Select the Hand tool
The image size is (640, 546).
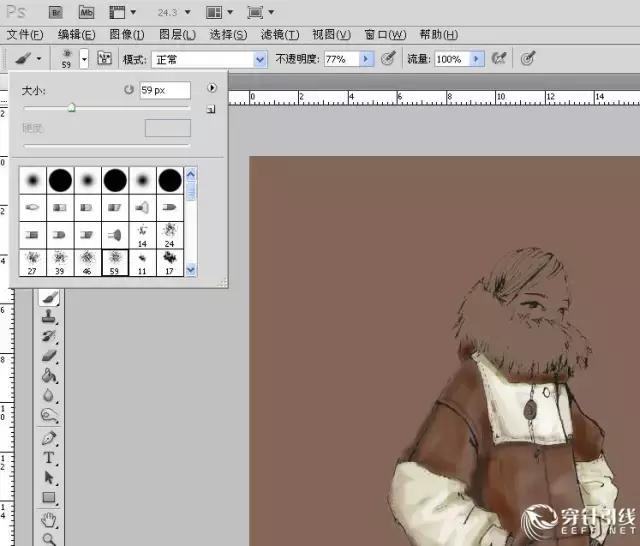49,520
